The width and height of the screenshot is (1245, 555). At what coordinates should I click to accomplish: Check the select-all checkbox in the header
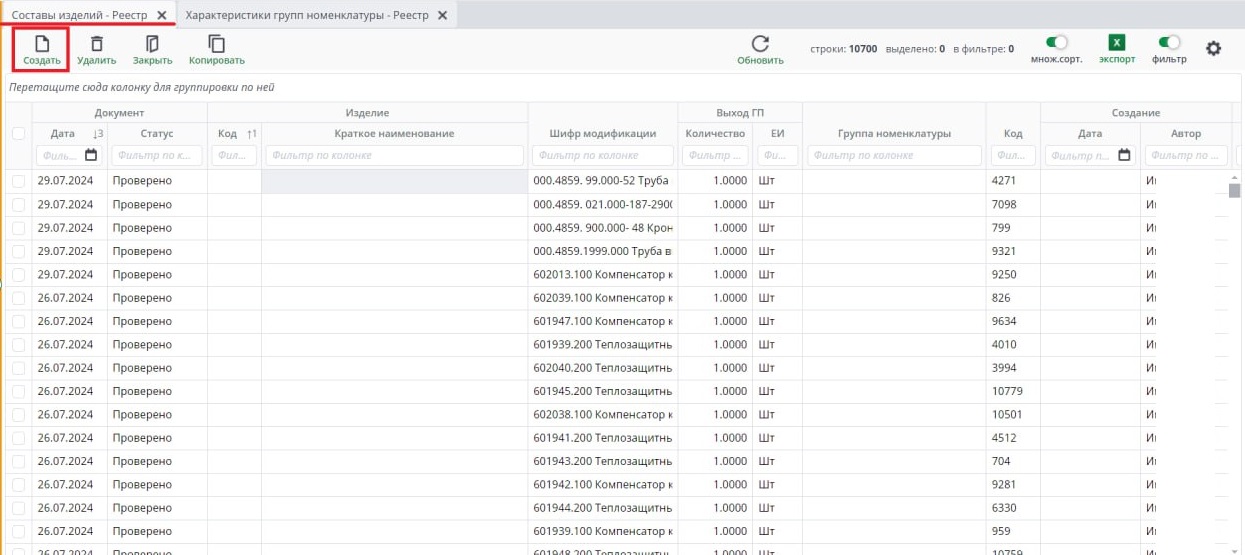click(x=18, y=133)
